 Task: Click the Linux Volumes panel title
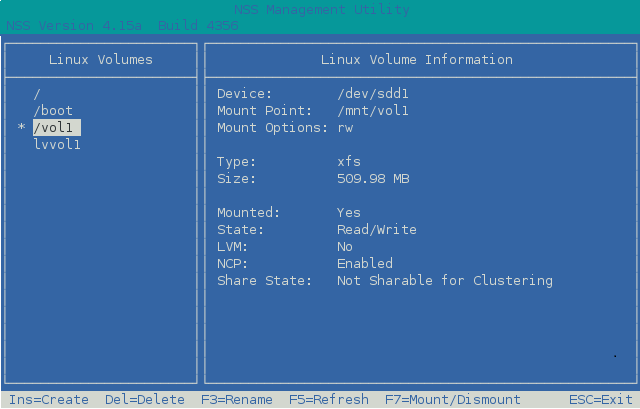pyautogui.click(x=101, y=59)
